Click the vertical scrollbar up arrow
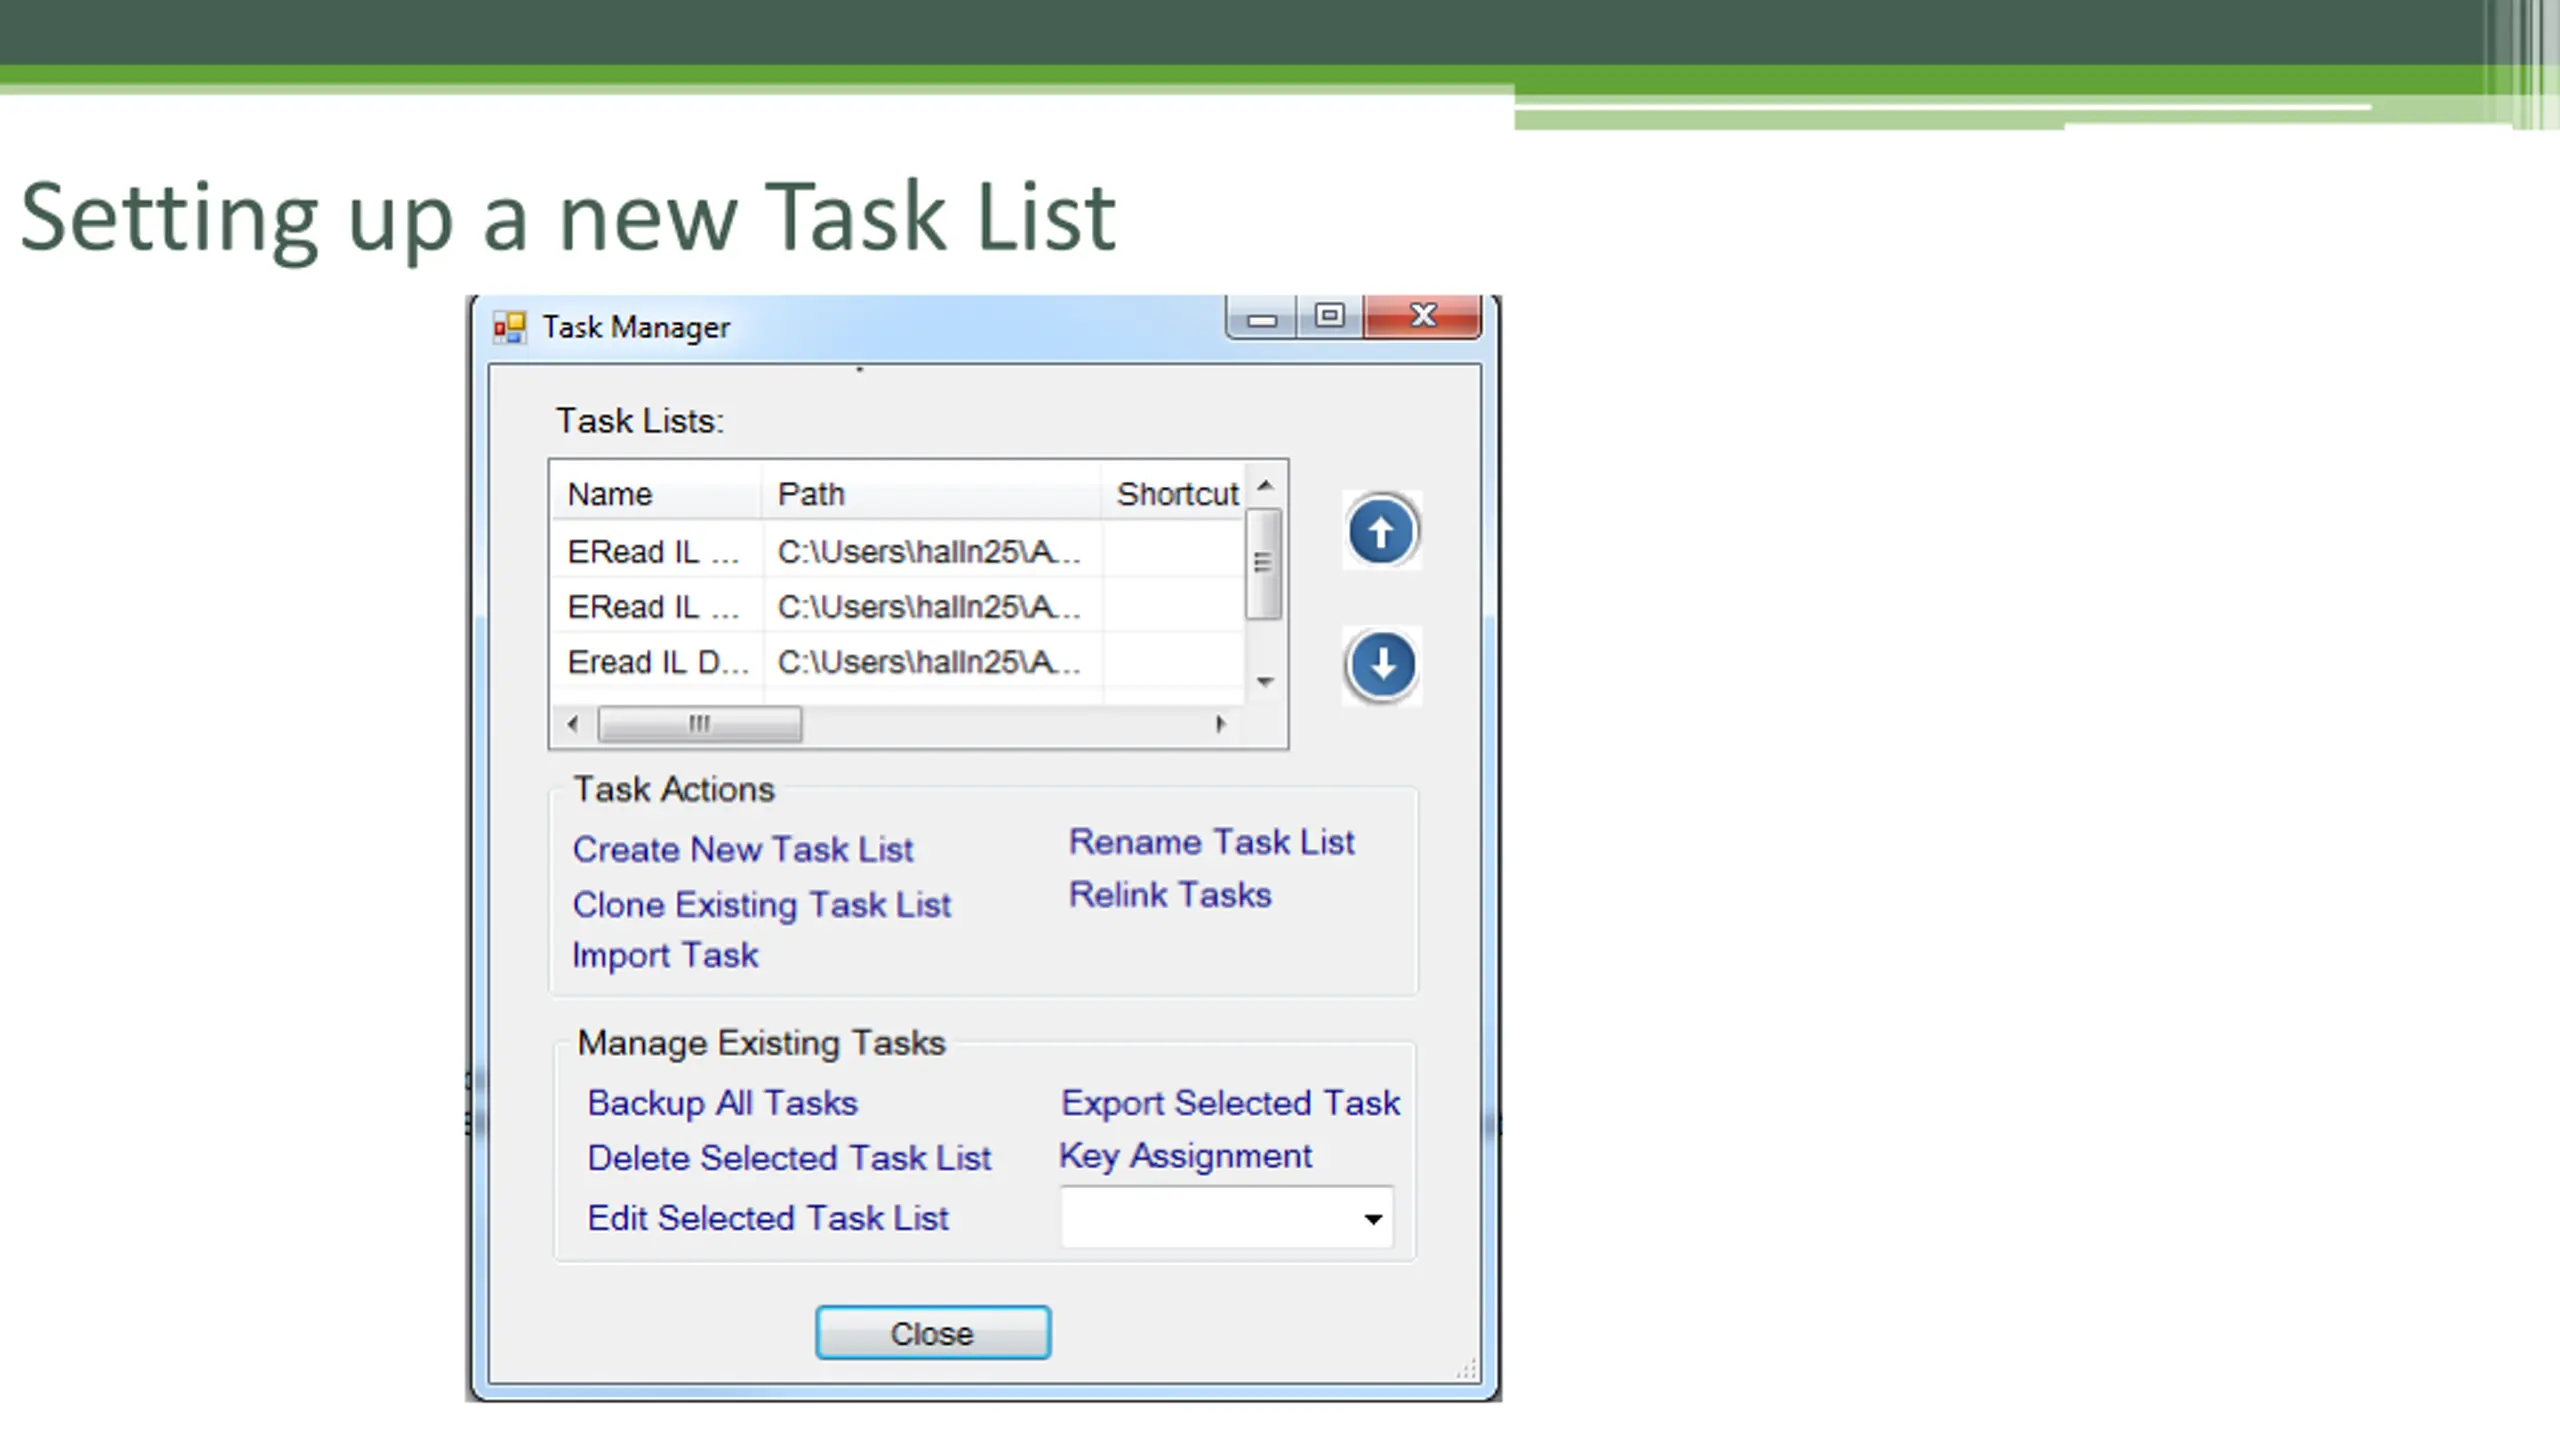This screenshot has height=1440, width=2560. coord(1265,486)
